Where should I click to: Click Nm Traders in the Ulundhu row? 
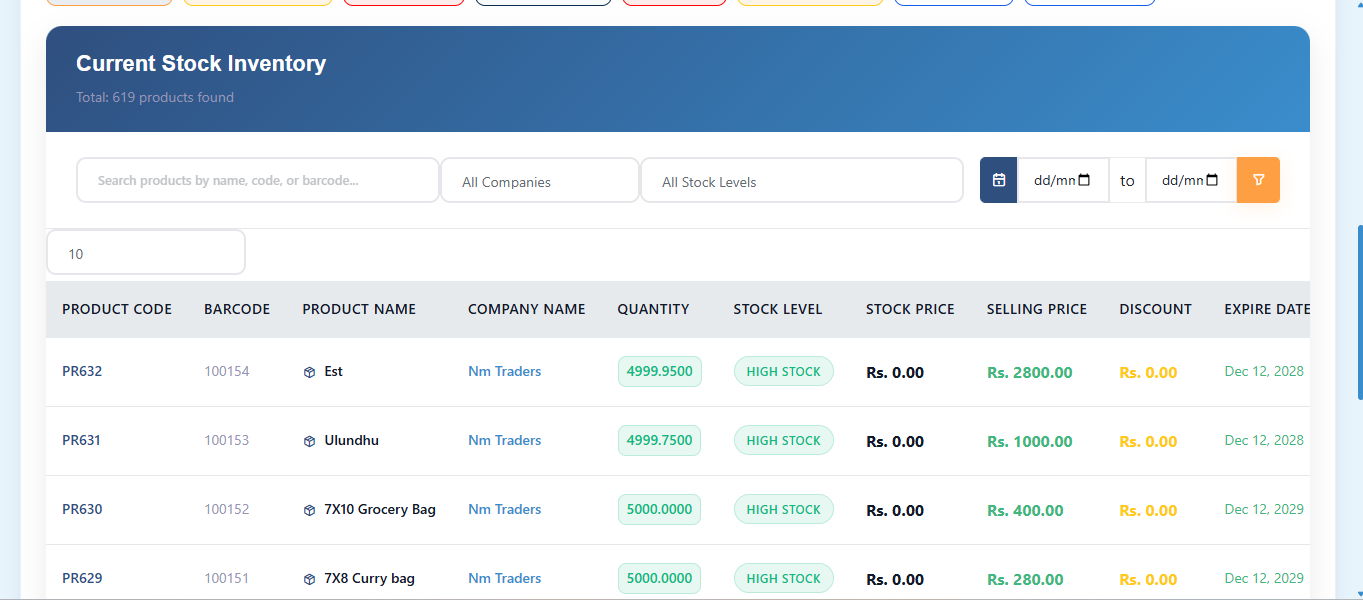[505, 440]
